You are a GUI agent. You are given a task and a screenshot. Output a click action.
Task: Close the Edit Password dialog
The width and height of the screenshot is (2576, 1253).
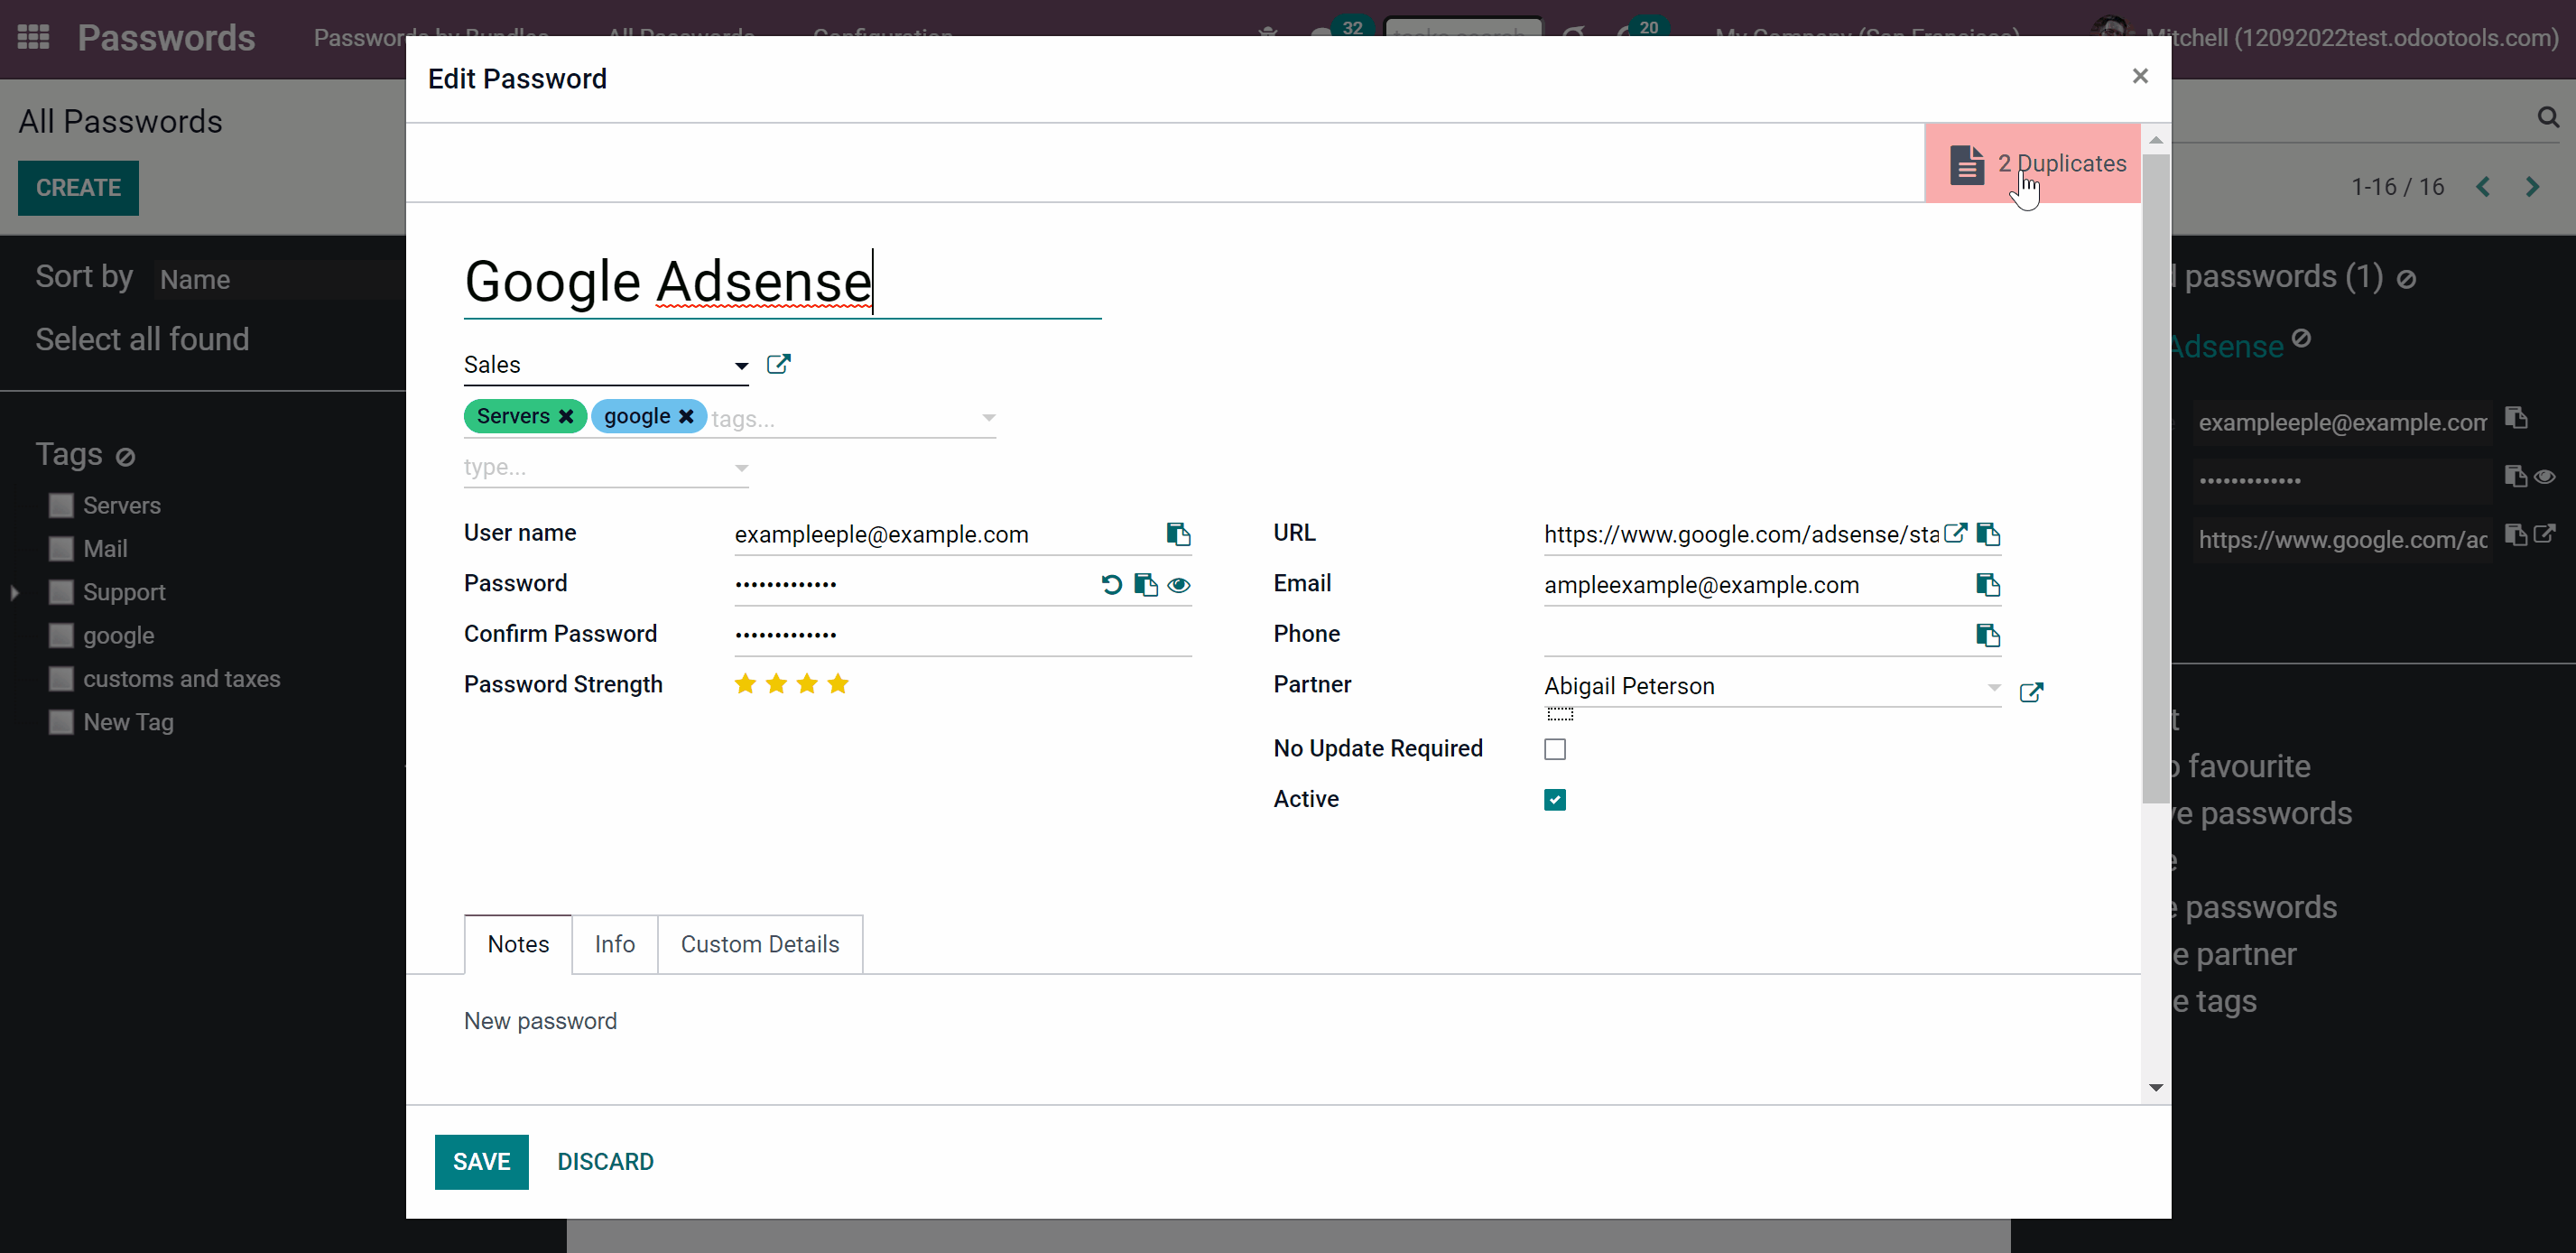pos(2139,76)
